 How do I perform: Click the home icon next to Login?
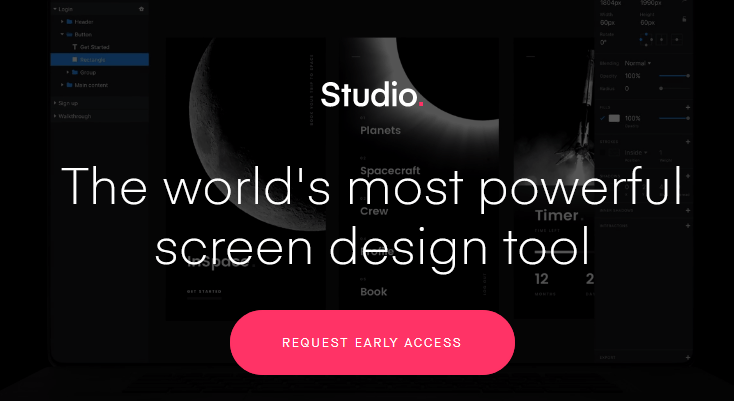[141, 9]
